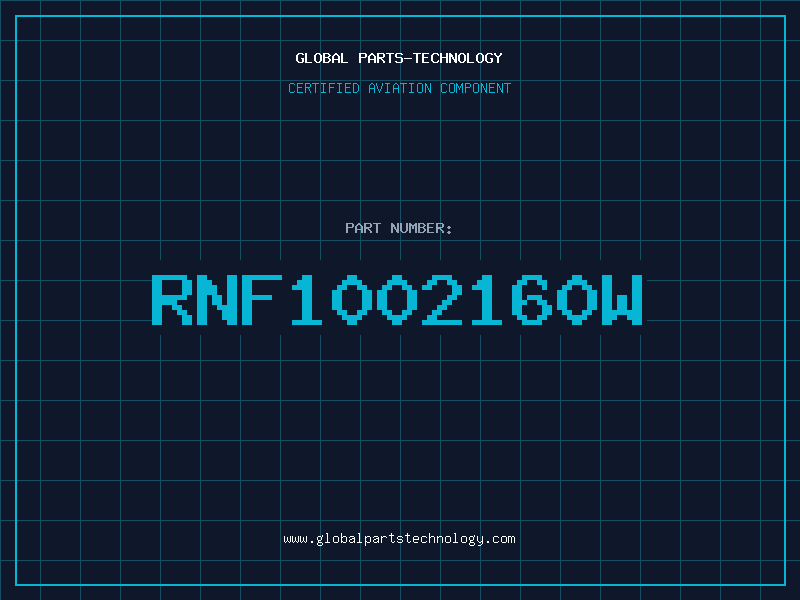Select the part number RNF1002160W

[397, 300]
